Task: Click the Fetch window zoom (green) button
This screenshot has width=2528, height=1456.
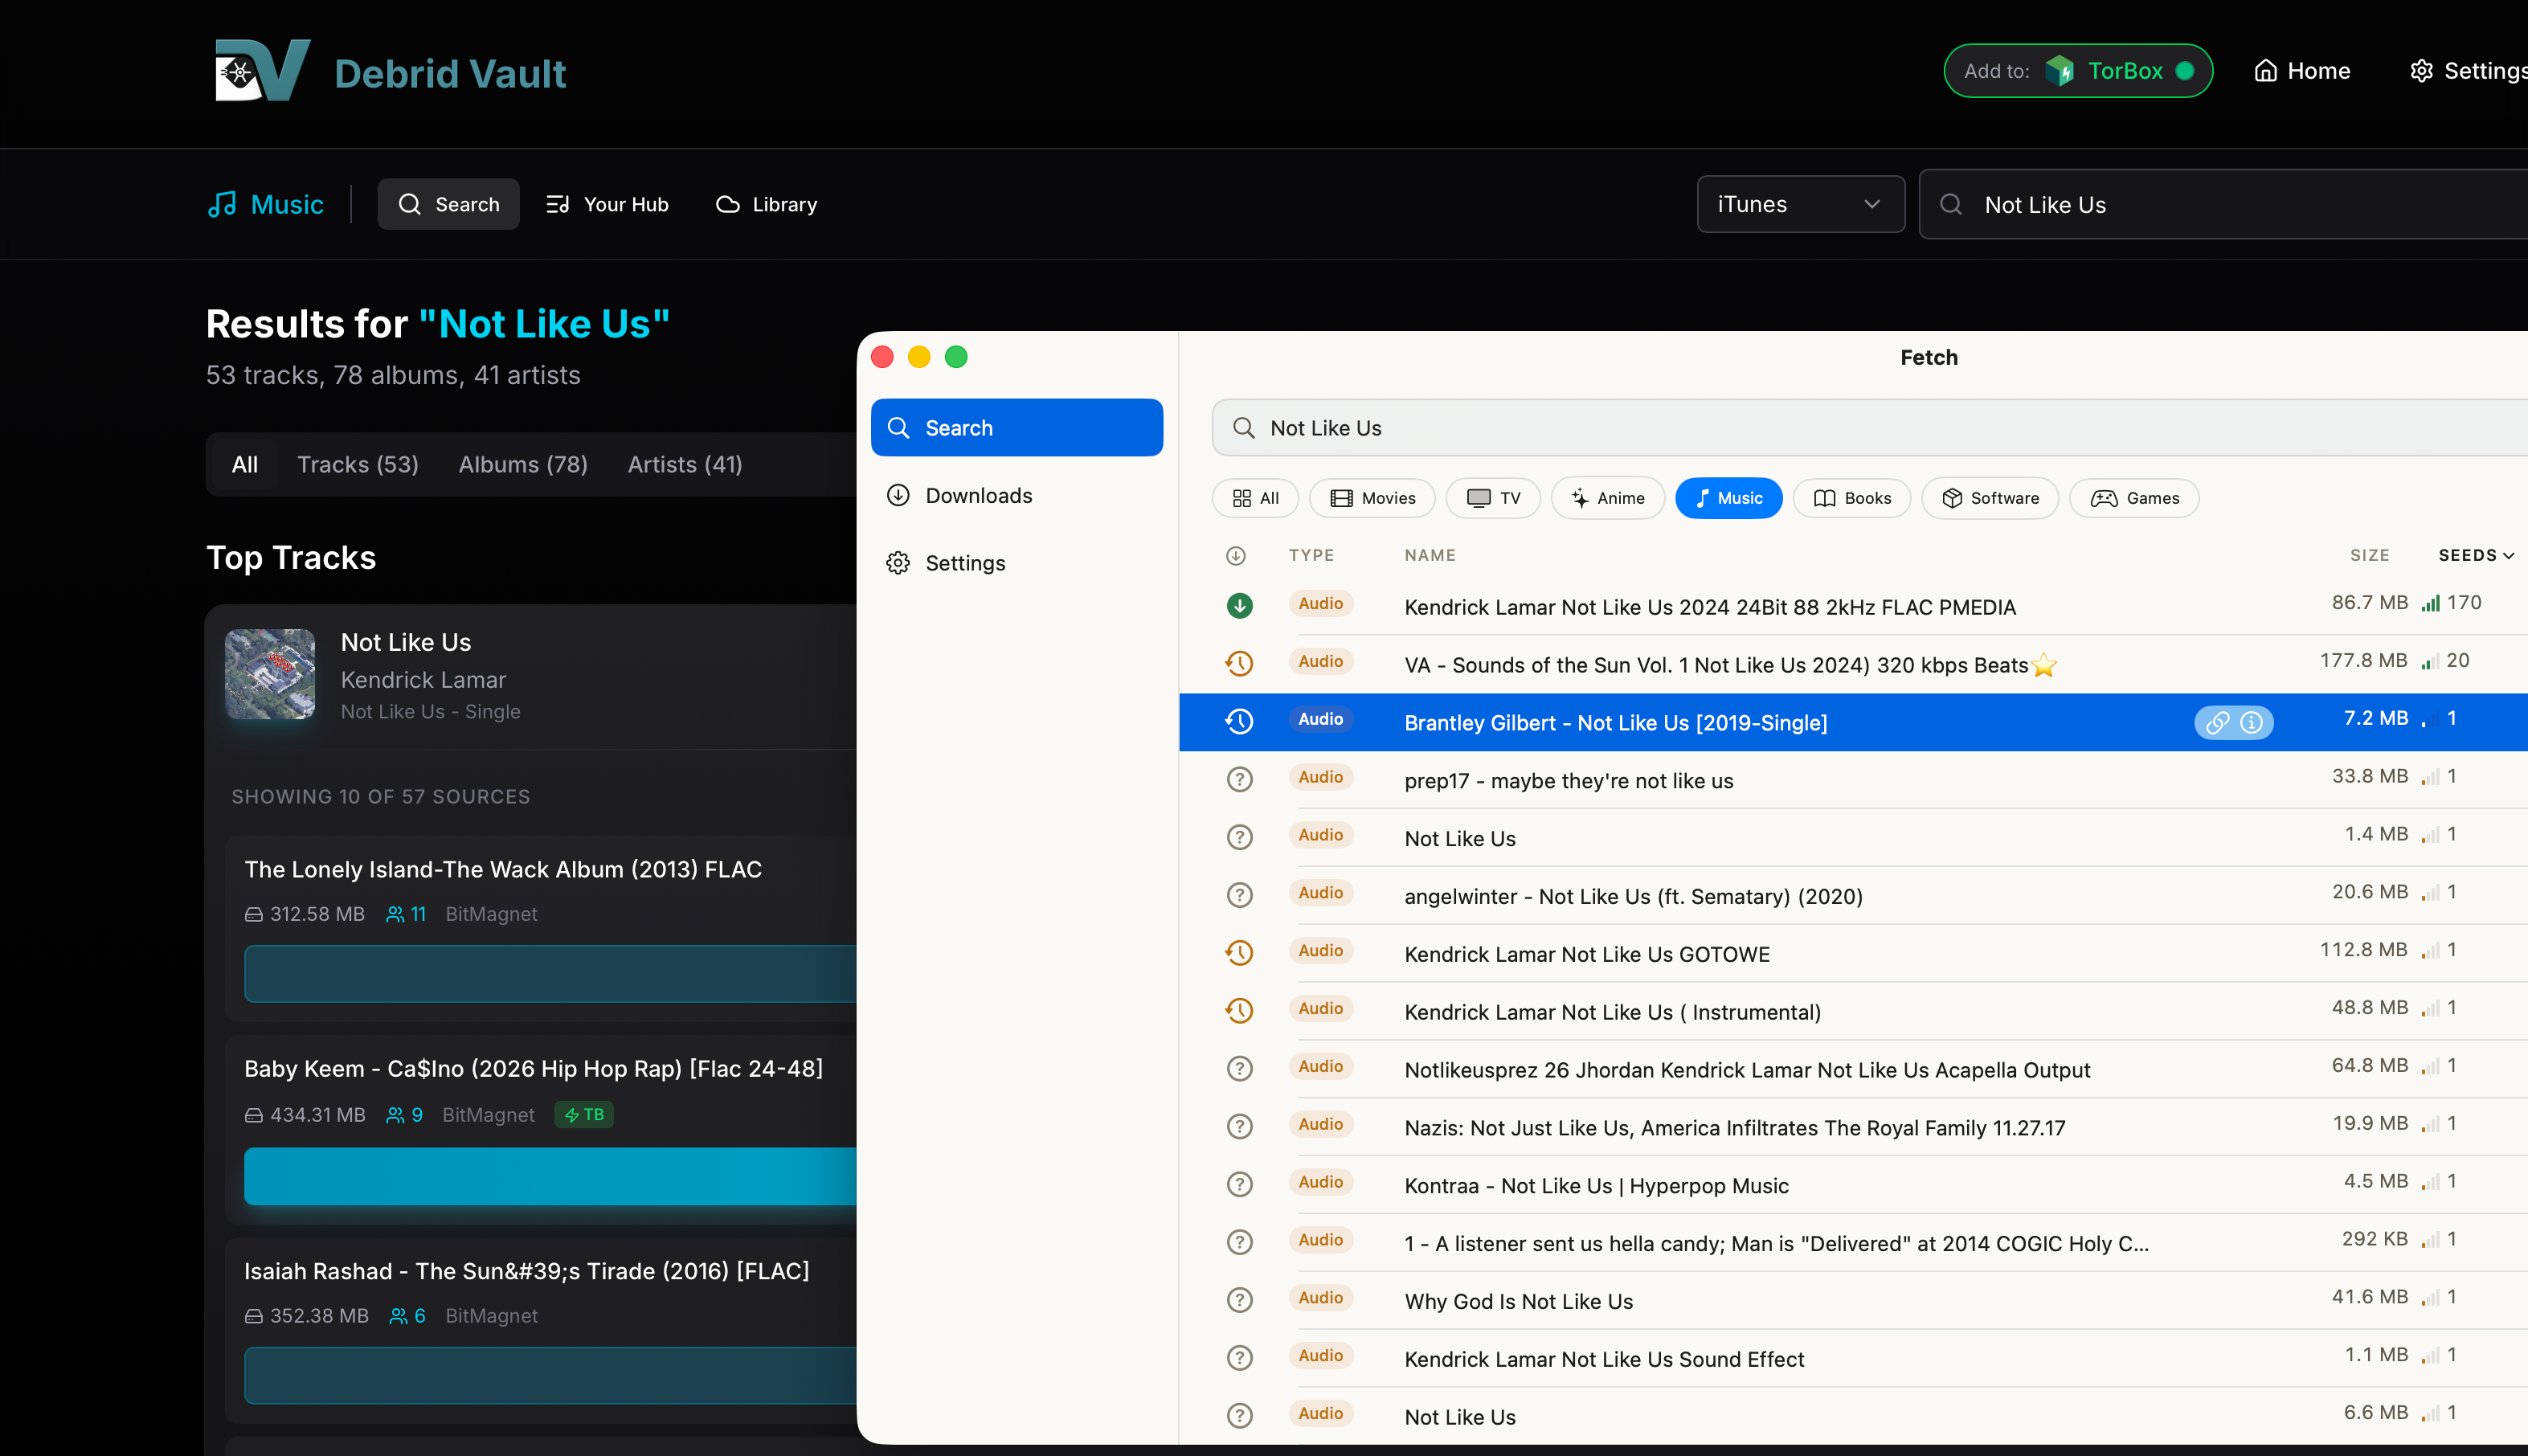Action: [x=956, y=357]
